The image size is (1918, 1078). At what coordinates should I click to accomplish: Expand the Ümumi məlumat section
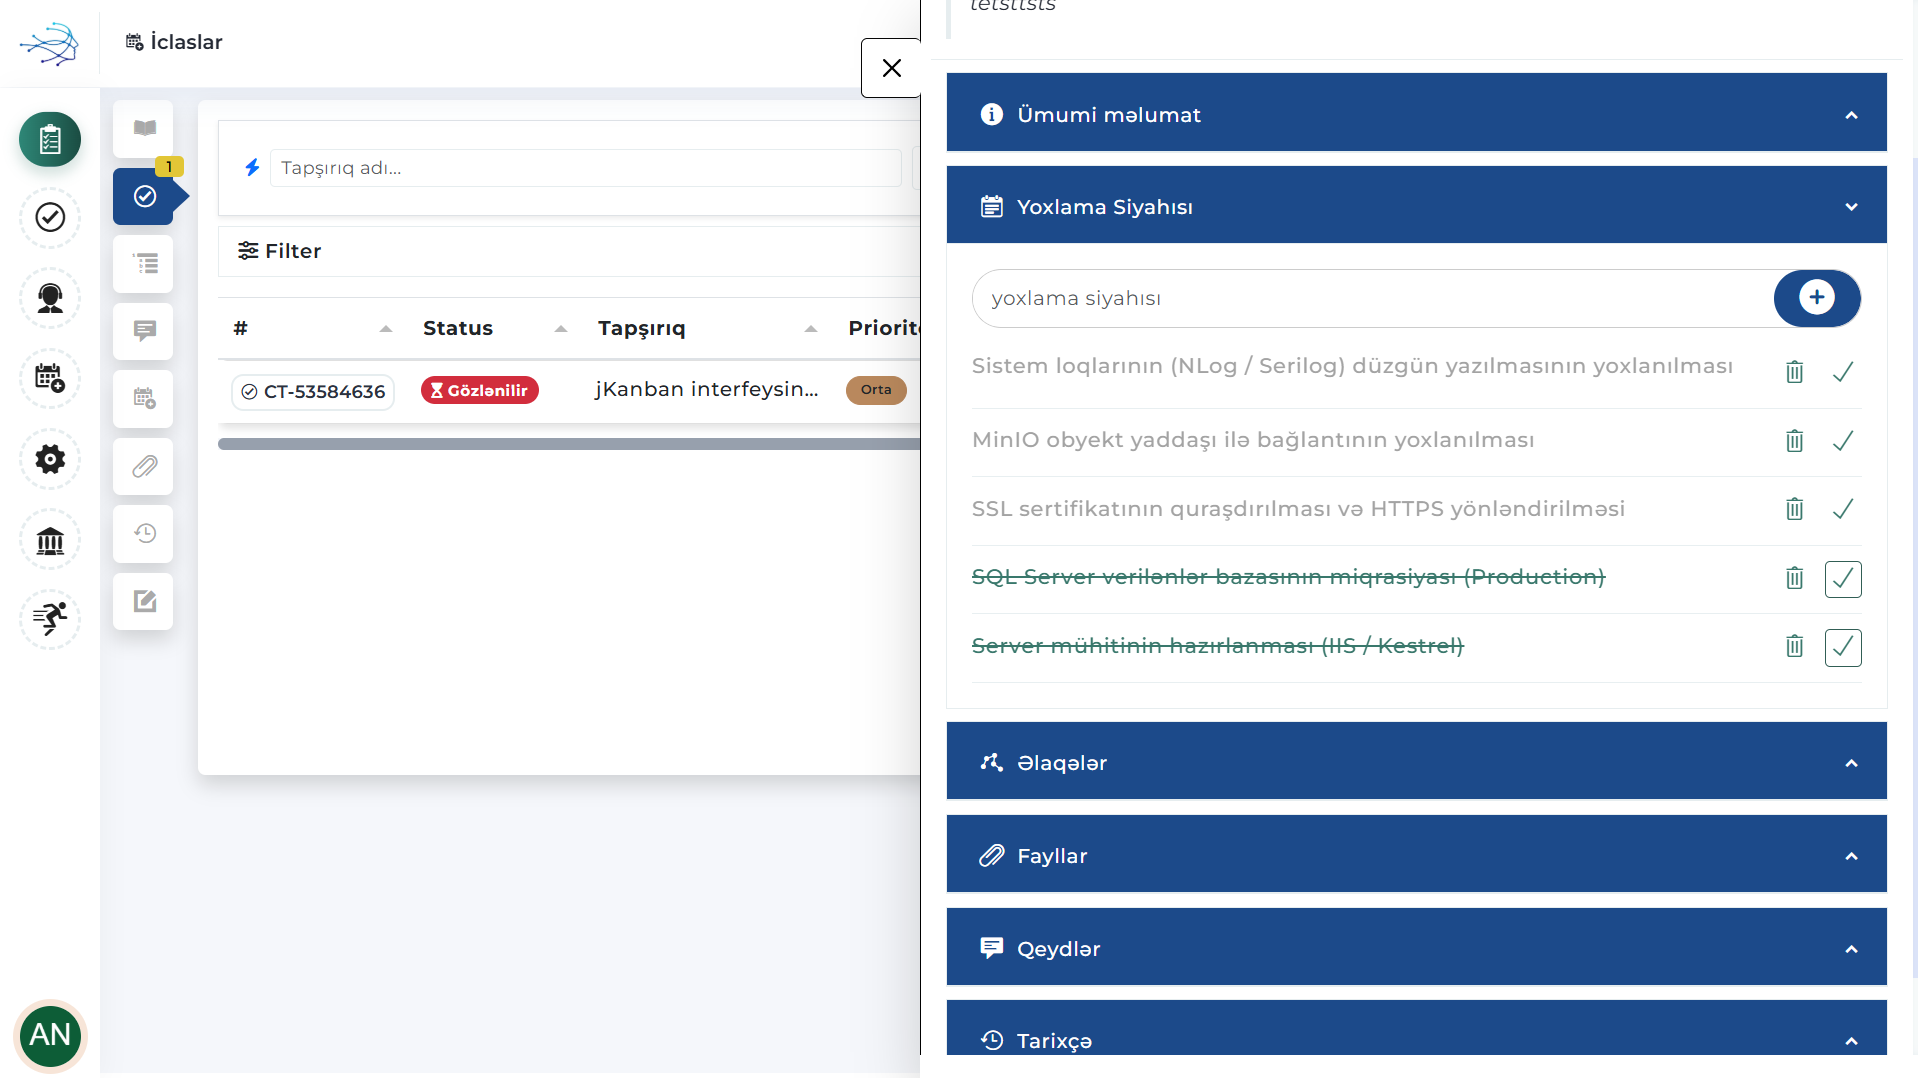tap(1416, 114)
